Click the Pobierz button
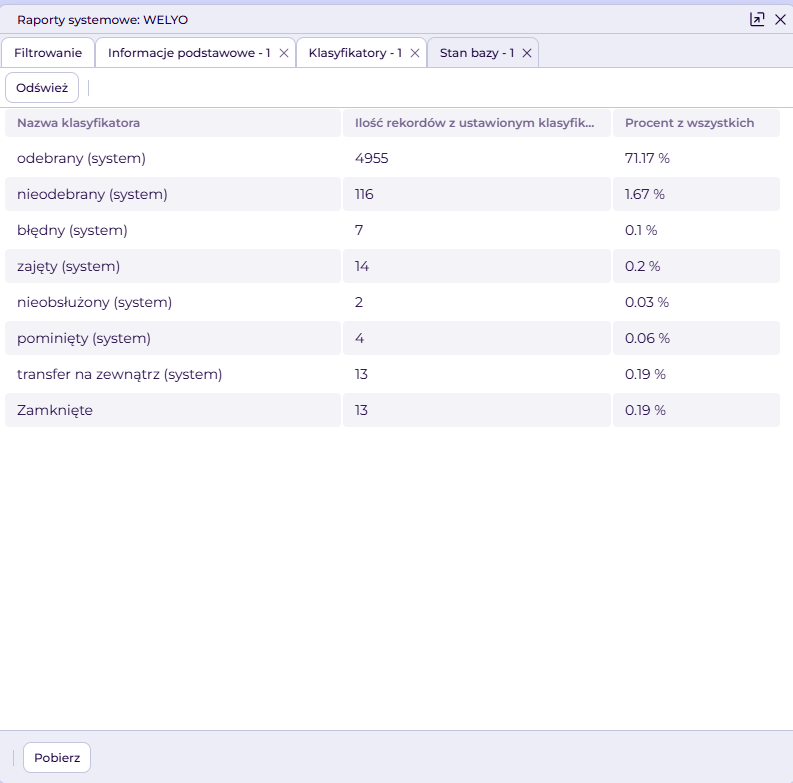Image resolution: width=793 pixels, height=783 pixels. click(x=57, y=757)
